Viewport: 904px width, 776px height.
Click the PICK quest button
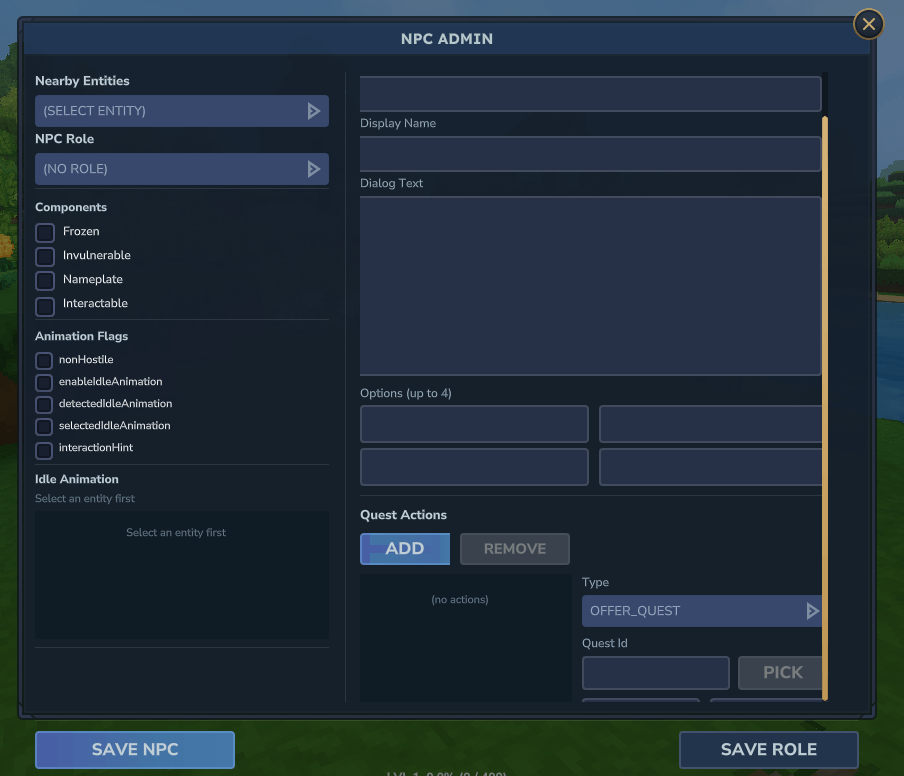[x=781, y=673]
